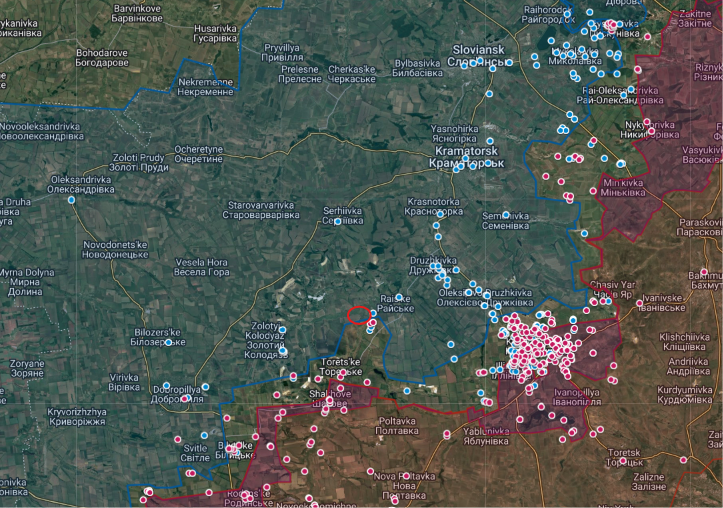Click blue marker on Krasnotorka label
Image resolution: width=723 pixels, height=508 pixels.
[440, 213]
